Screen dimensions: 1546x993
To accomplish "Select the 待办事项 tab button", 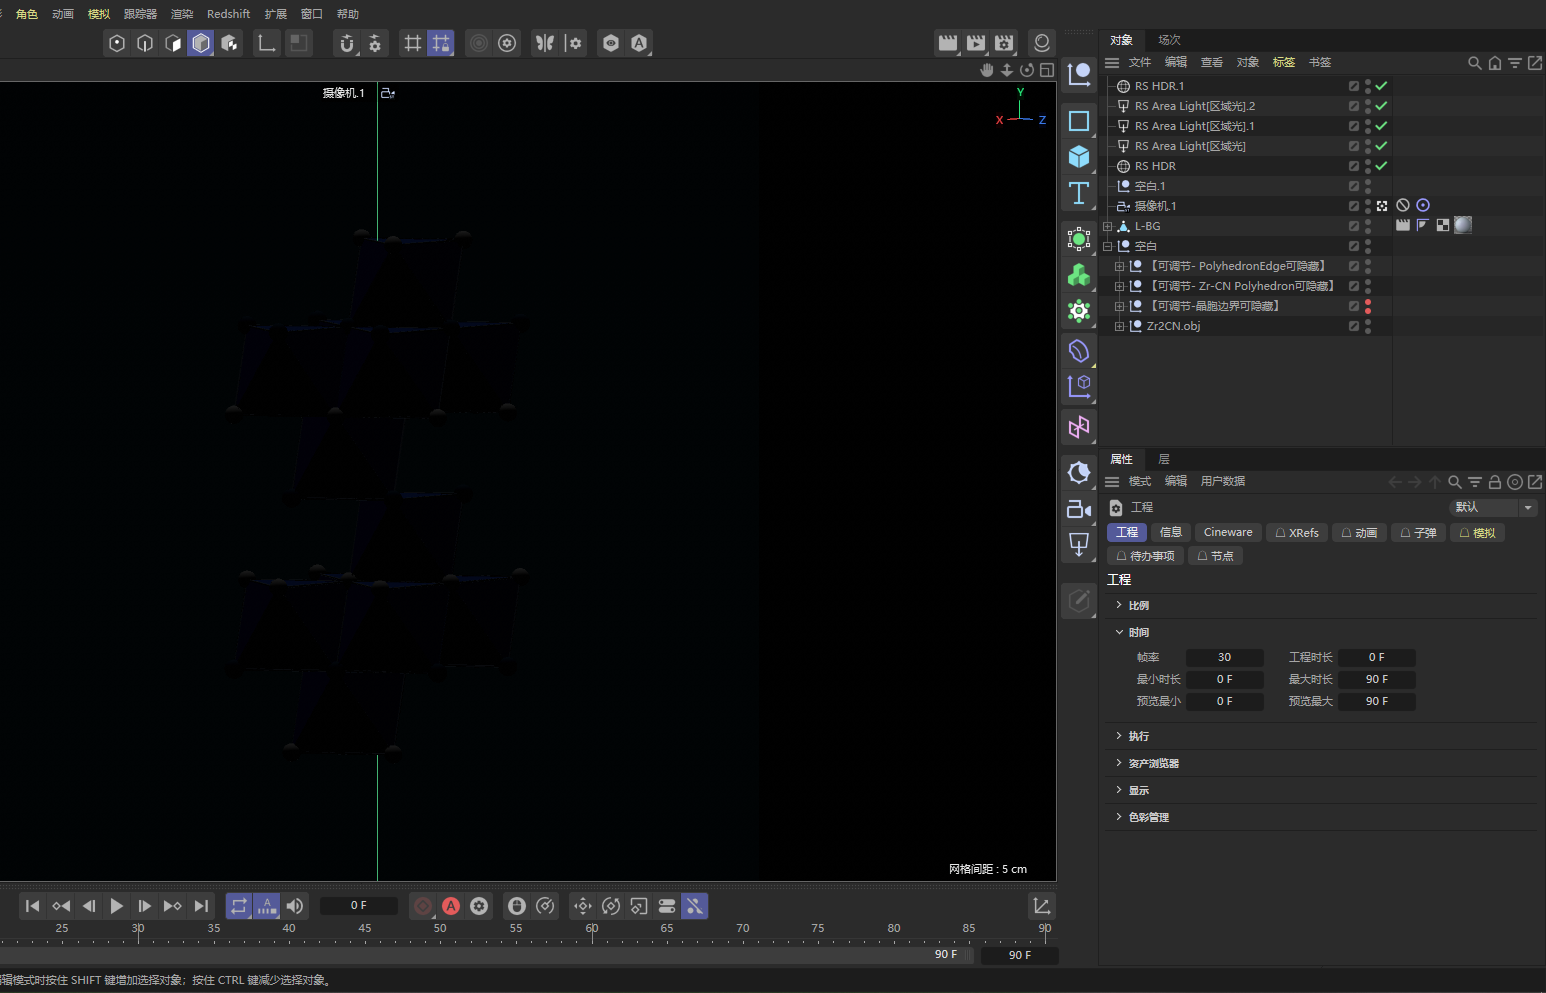I will 1145,556.
